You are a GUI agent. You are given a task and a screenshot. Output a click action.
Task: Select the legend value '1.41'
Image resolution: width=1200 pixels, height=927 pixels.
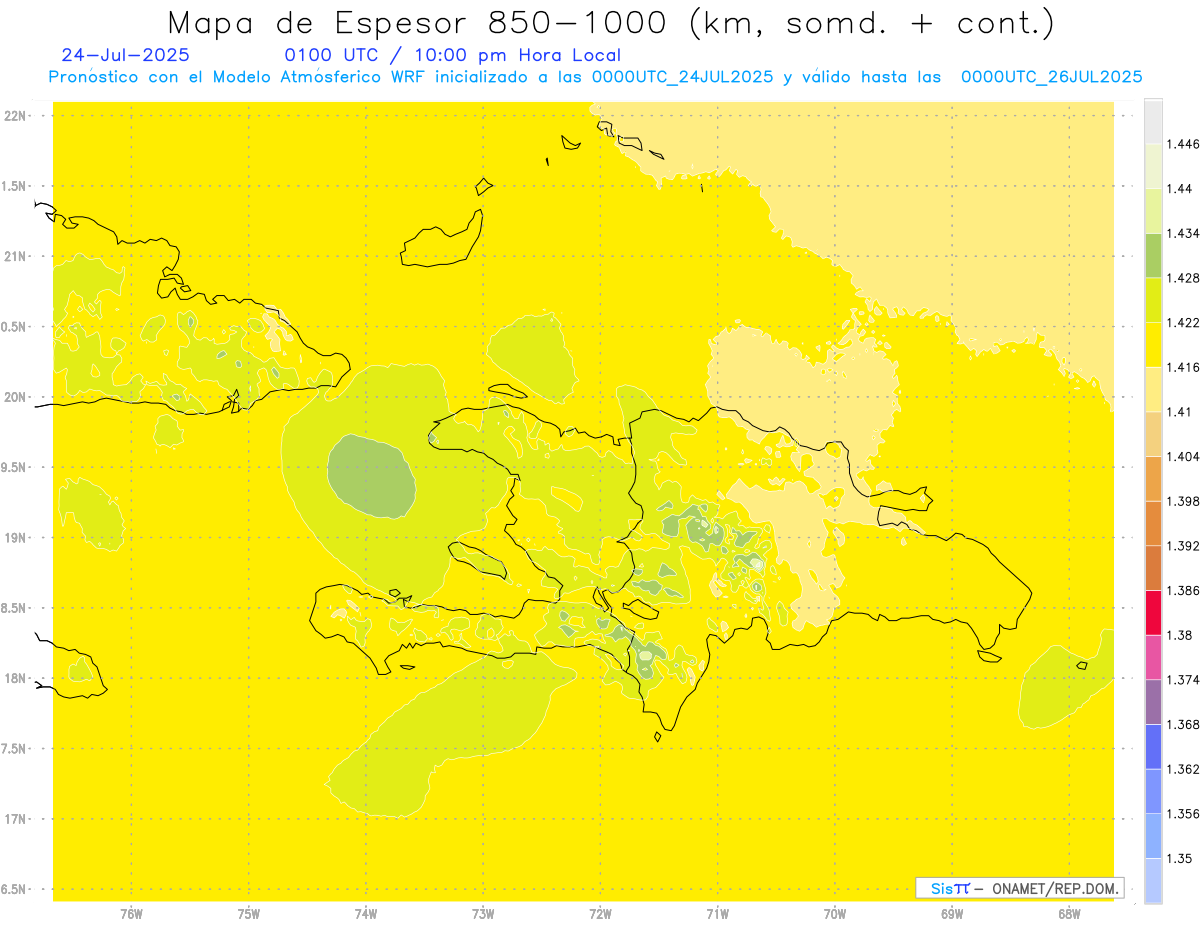[x=1179, y=412]
